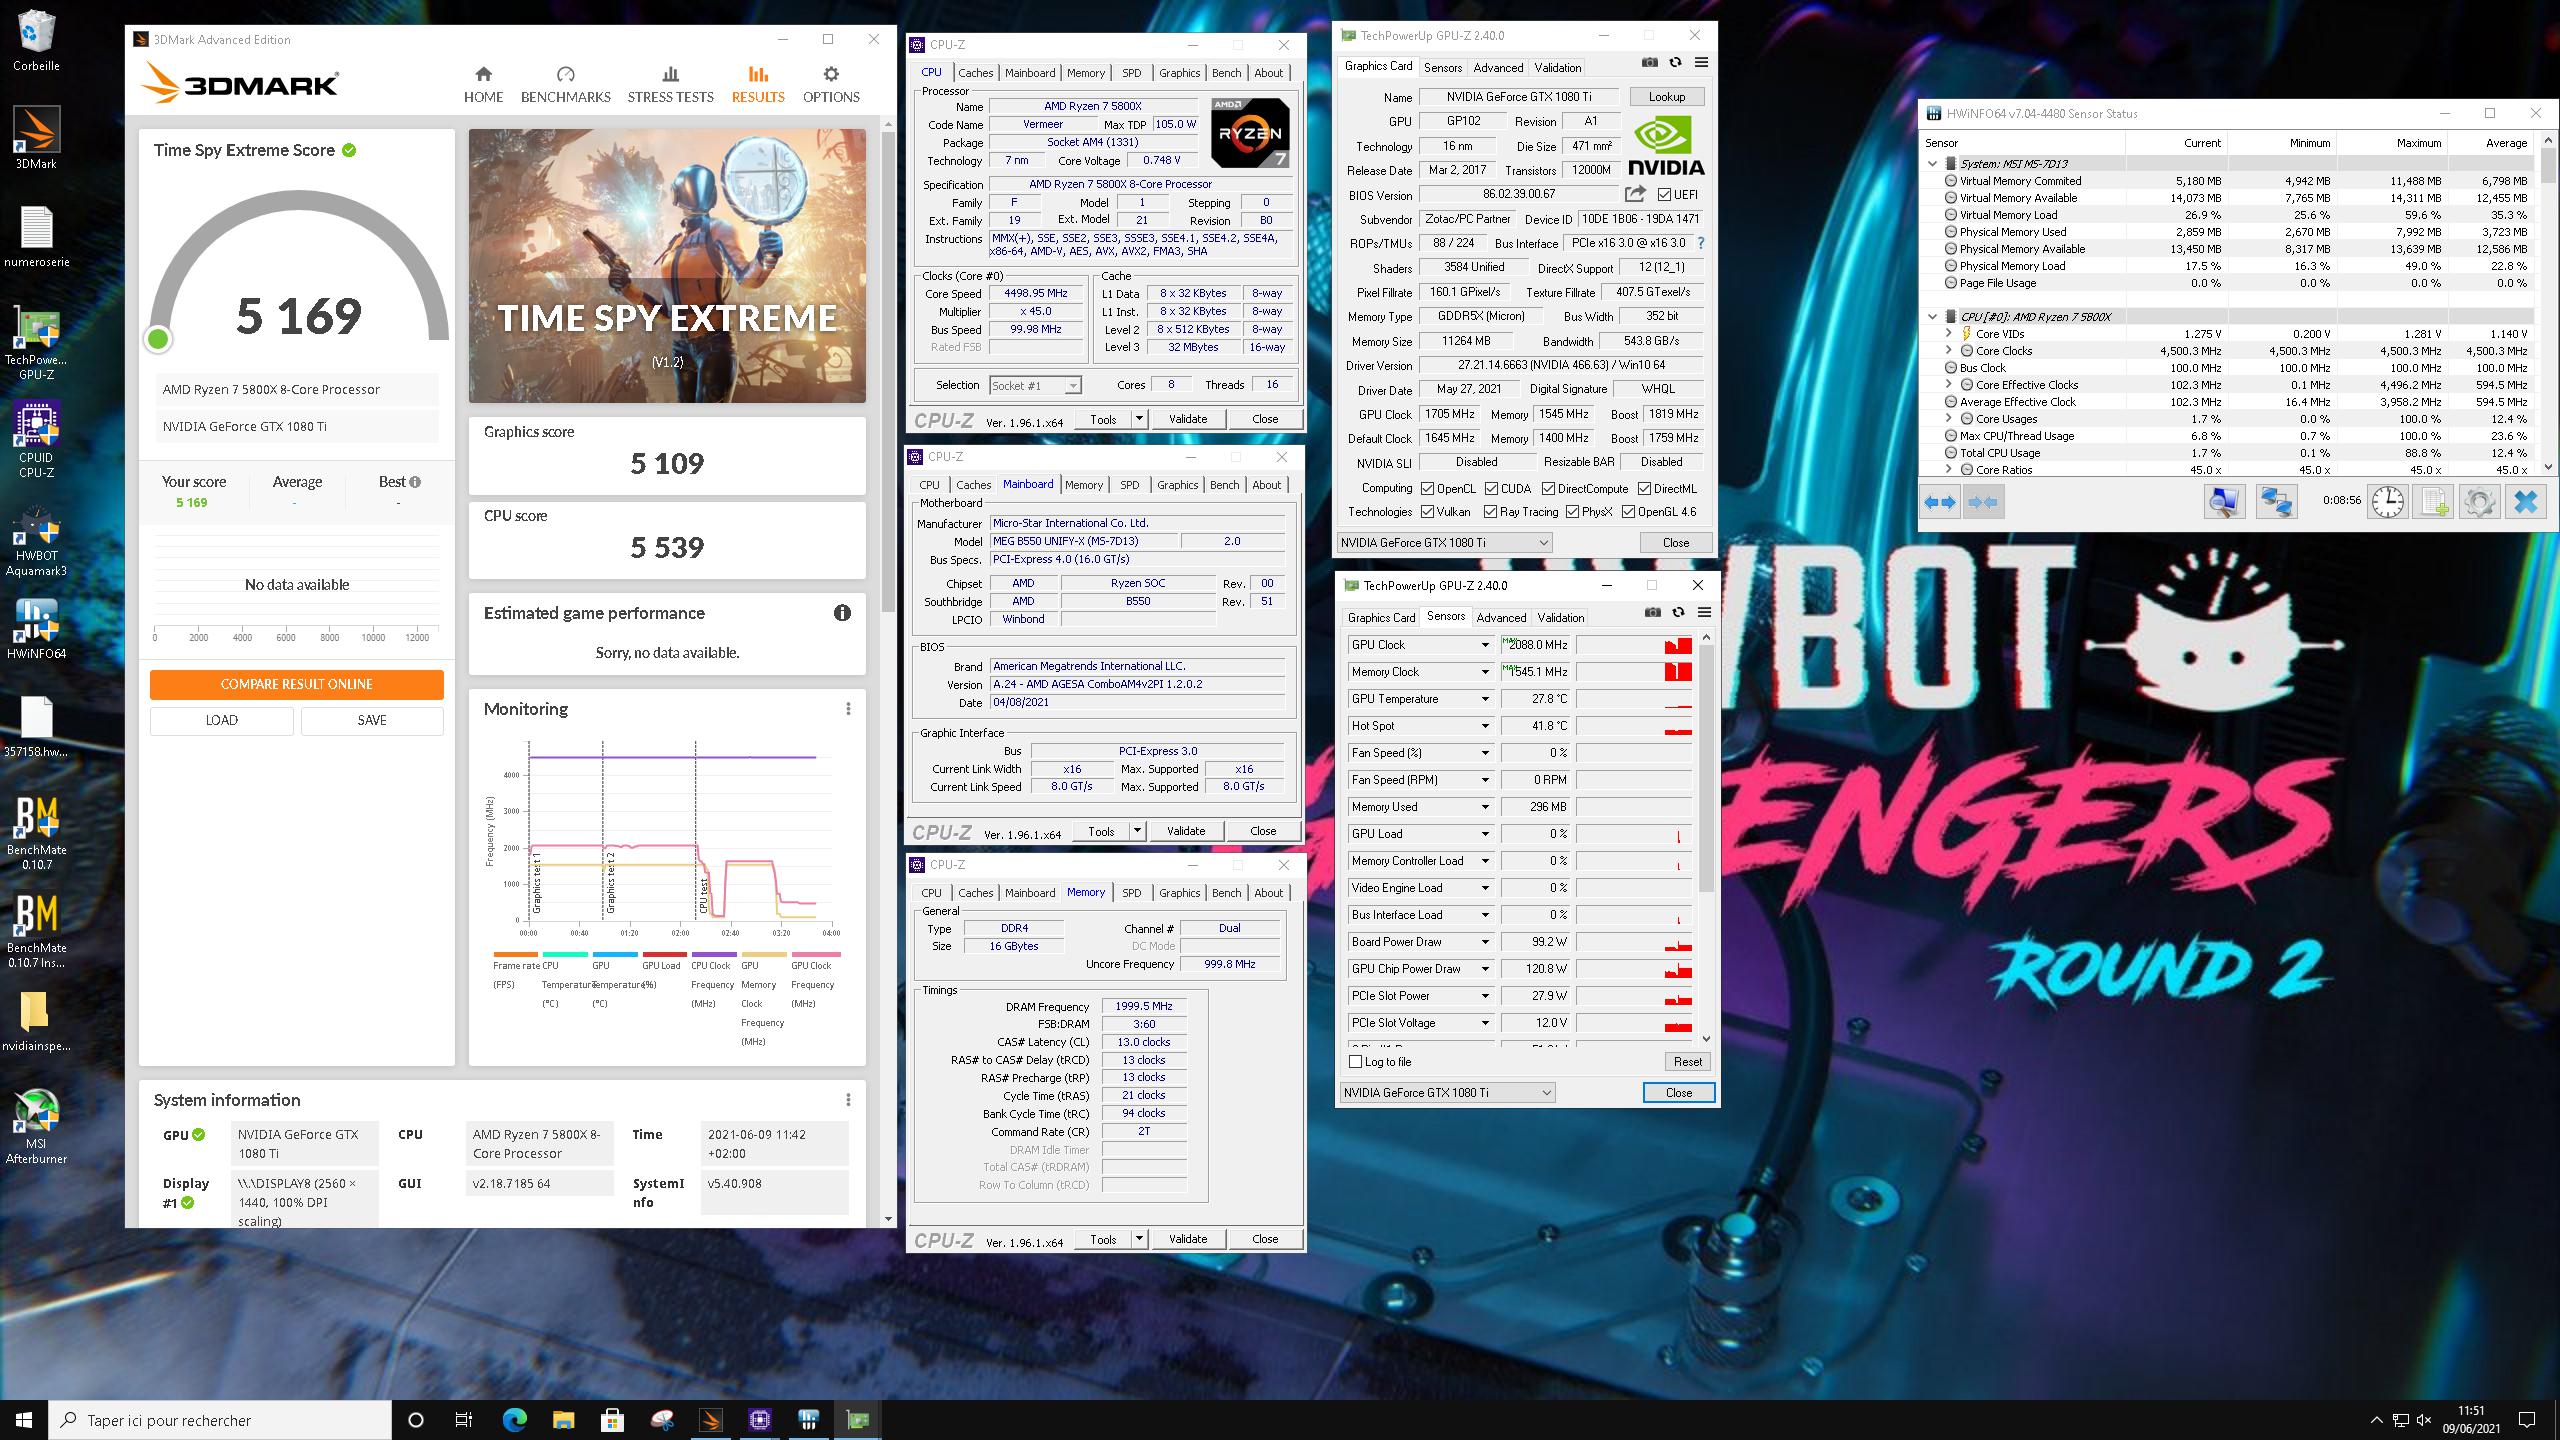Open Tools dropdown arrow in top CPU-Z window

click(1139, 420)
